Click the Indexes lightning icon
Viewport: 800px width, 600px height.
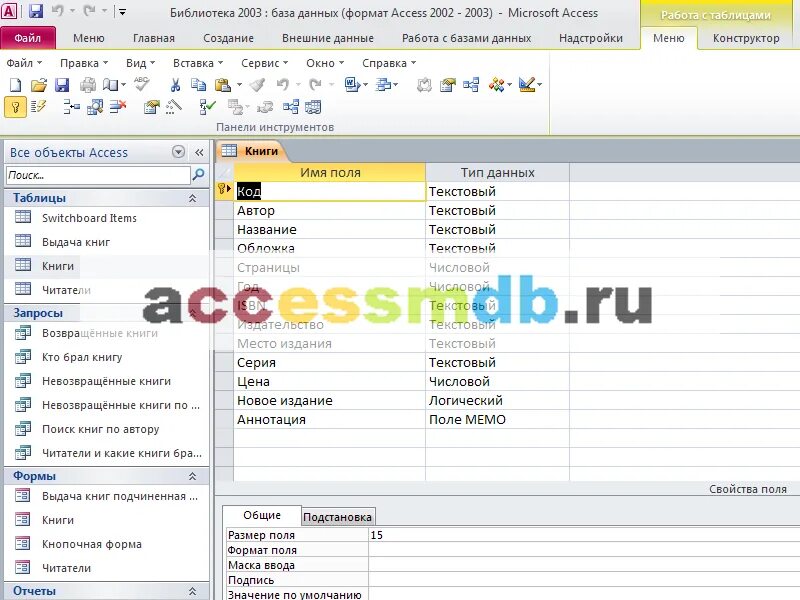(38, 107)
